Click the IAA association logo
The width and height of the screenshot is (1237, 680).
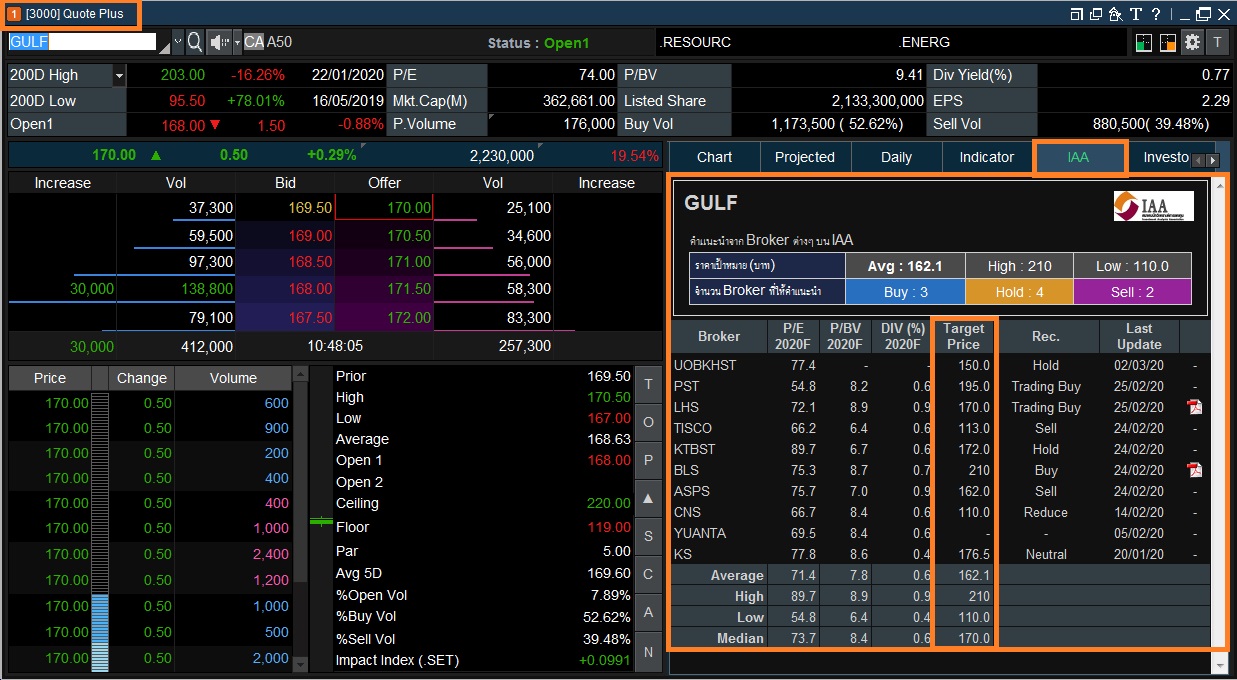[1154, 206]
